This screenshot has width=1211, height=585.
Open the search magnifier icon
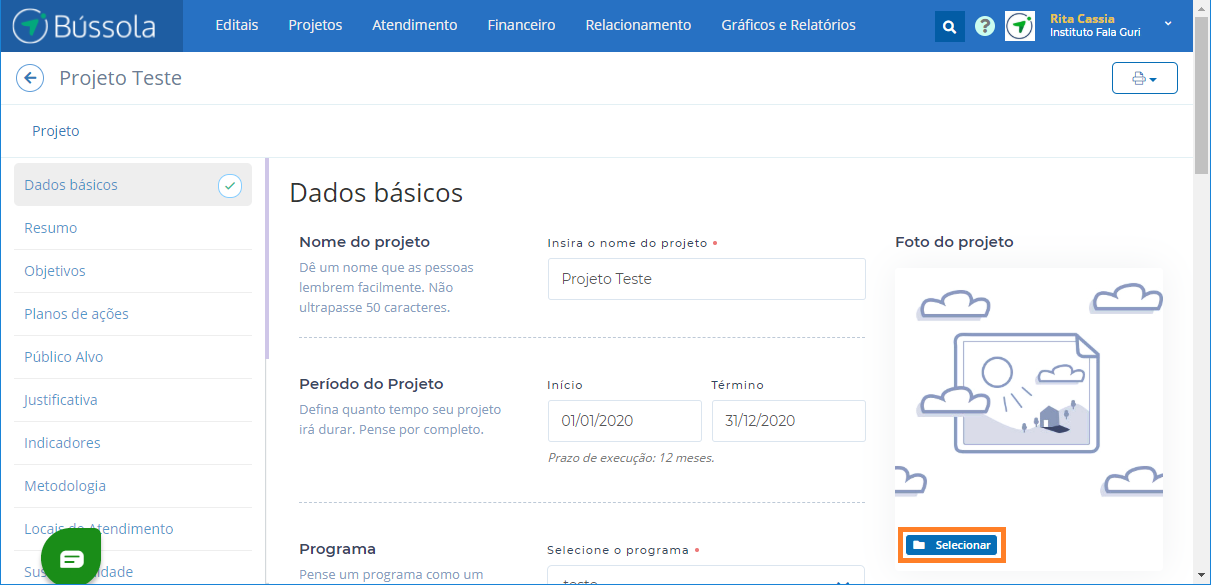949,26
